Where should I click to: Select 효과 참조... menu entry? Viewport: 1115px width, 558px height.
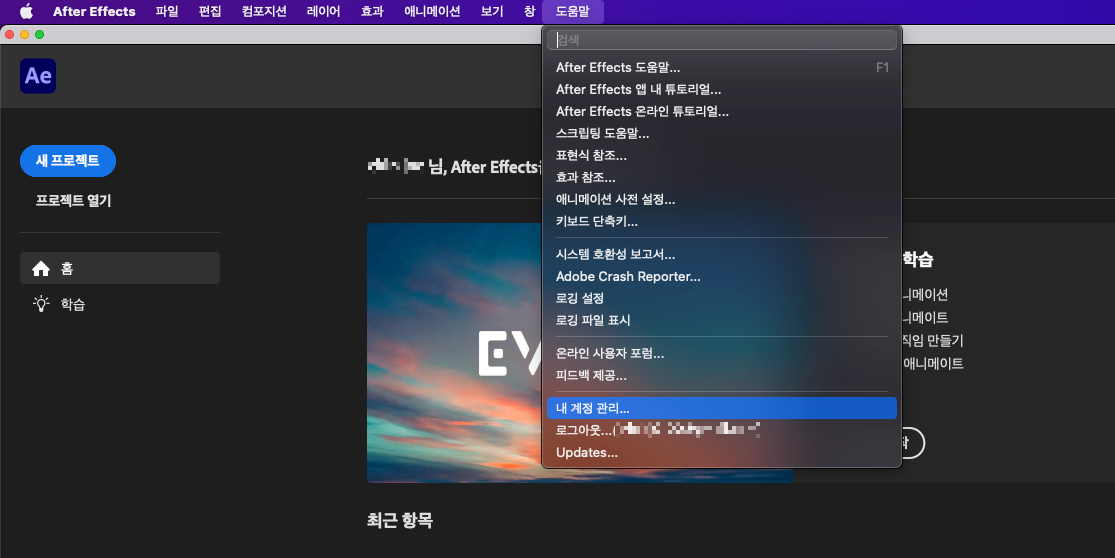[722, 178]
